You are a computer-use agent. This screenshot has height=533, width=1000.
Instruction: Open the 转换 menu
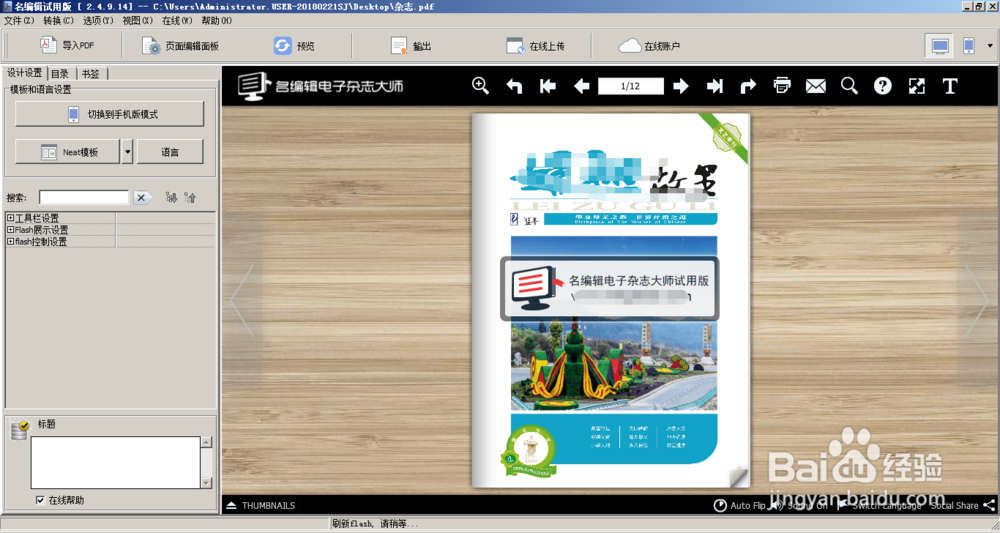pos(58,20)
